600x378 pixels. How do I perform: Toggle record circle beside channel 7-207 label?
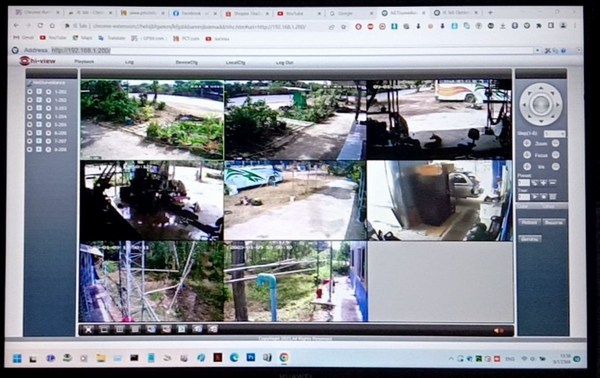point(49,141)
